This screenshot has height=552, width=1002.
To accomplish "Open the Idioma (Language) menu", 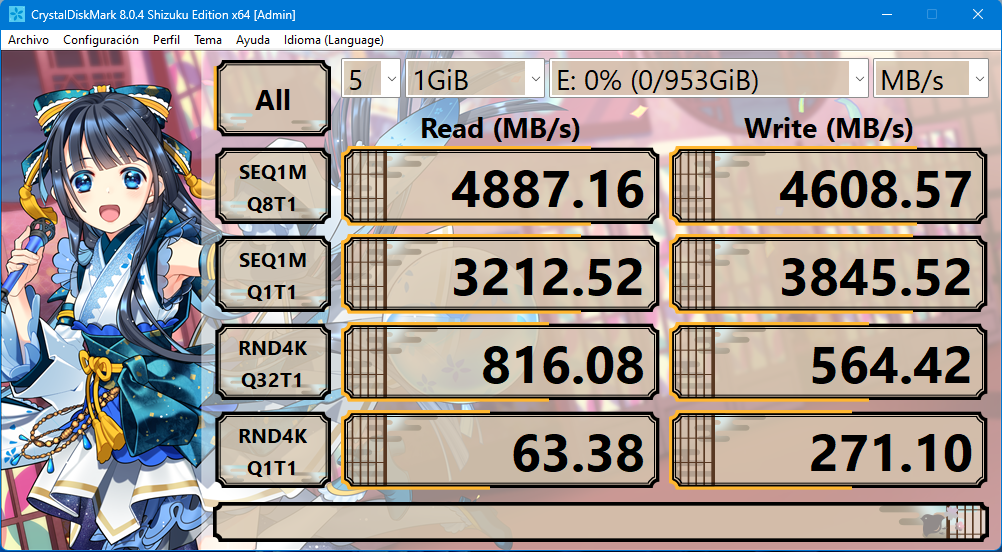I will click(x=334, y=40).
